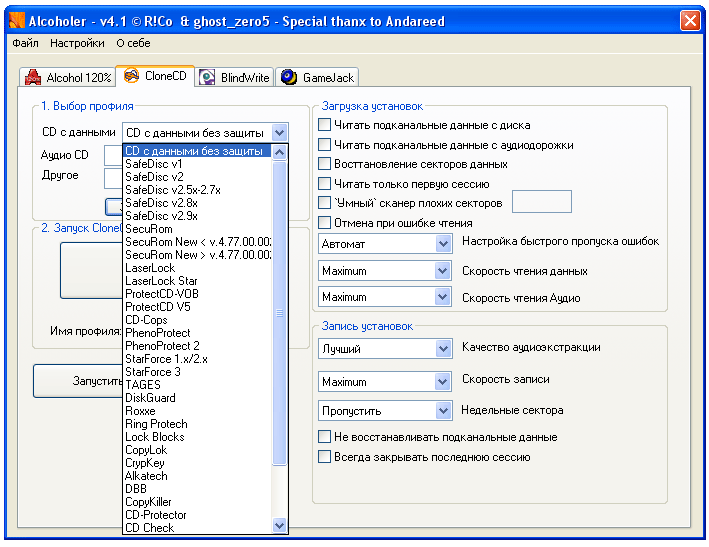Select 'StarForce 1.x/2.x' profile
The height and width of the screenshot is (547, 709).
point(198,359)
